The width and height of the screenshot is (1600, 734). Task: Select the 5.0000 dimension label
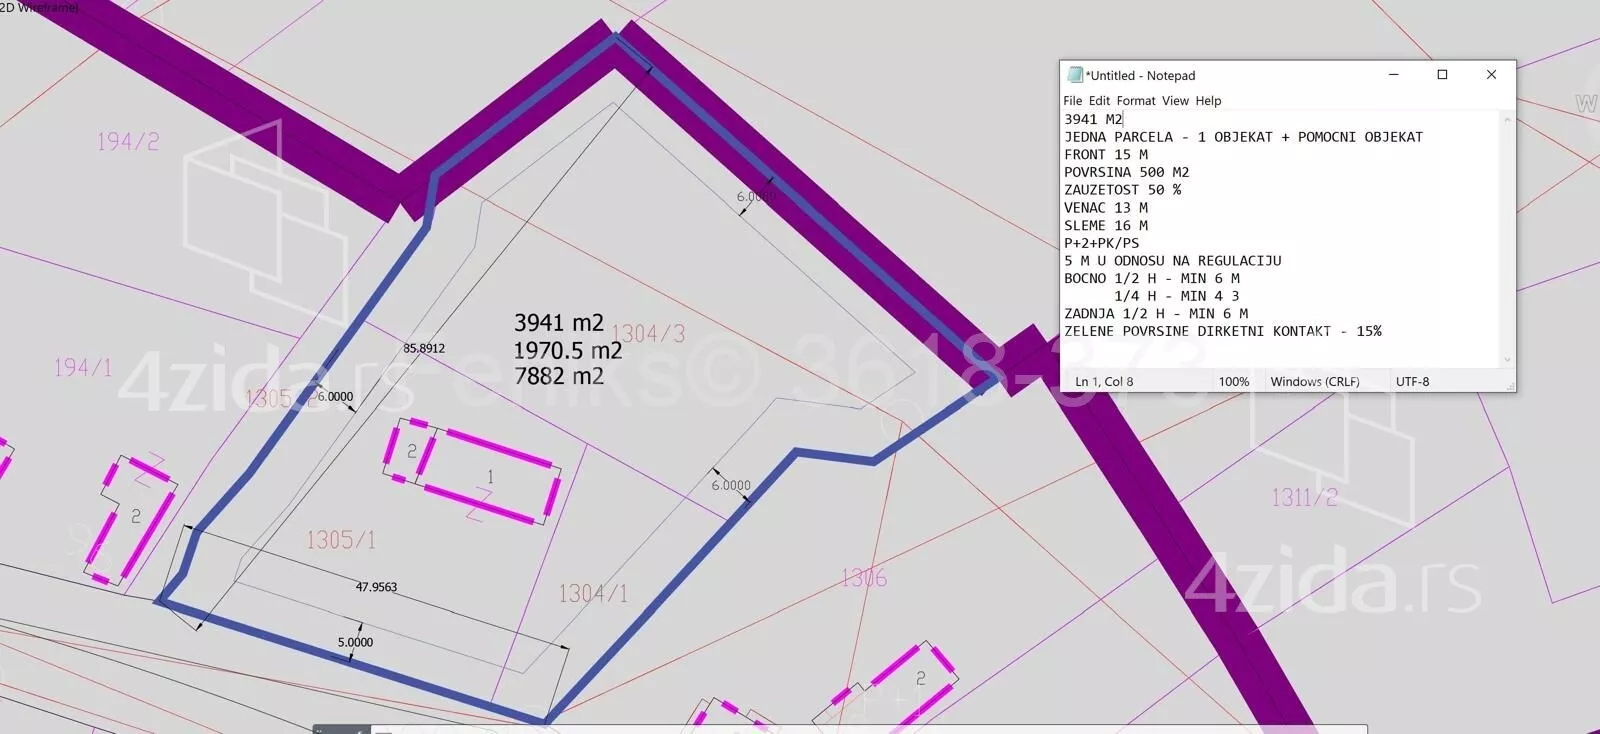pos(355,643)
